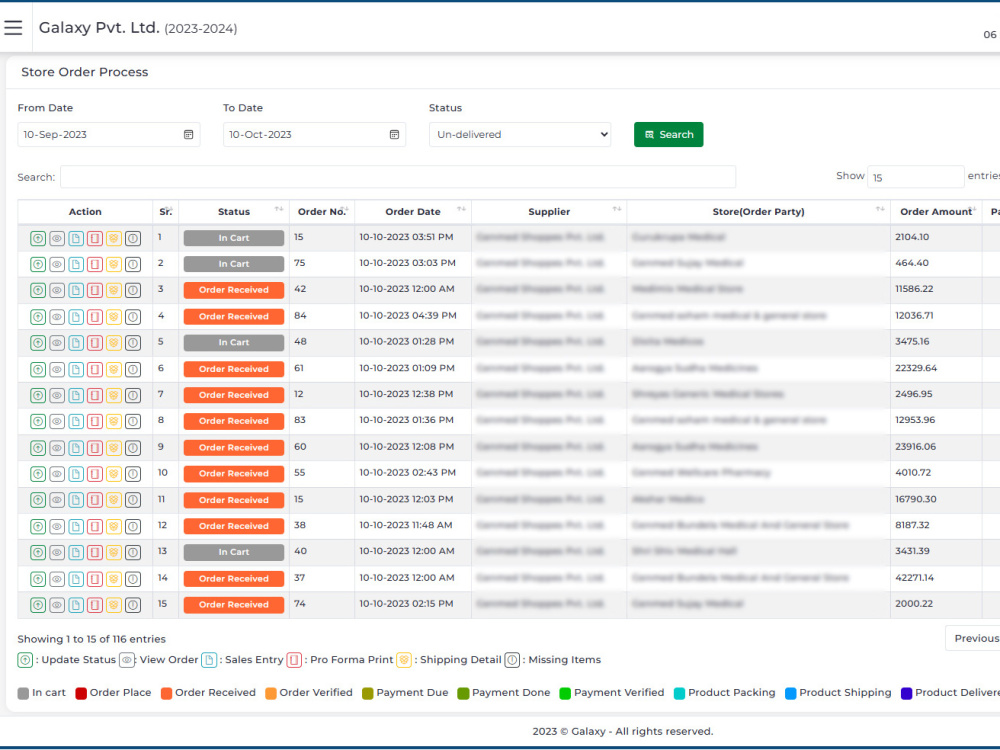Sort table by Order Date column
The width and height of the screenshot is (1000, 750).
click(413, 212)
